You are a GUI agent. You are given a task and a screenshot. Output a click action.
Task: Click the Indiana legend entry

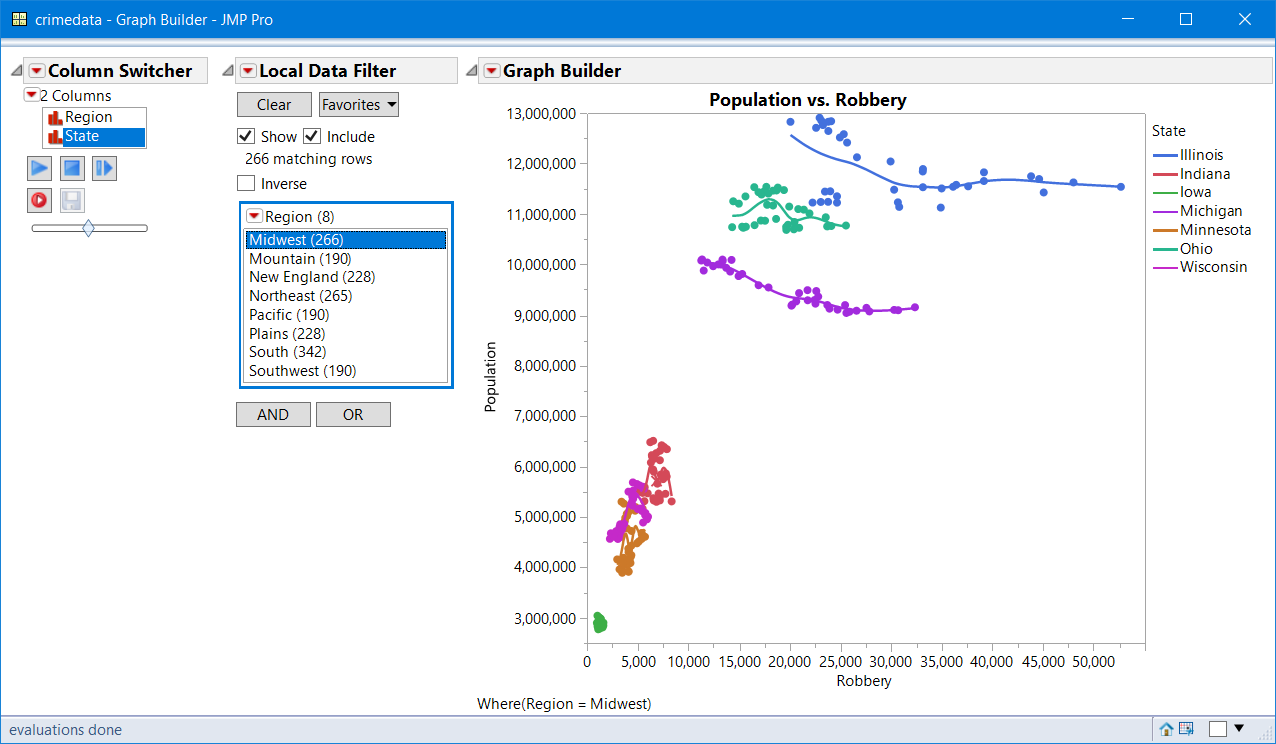pos(1191,174)
